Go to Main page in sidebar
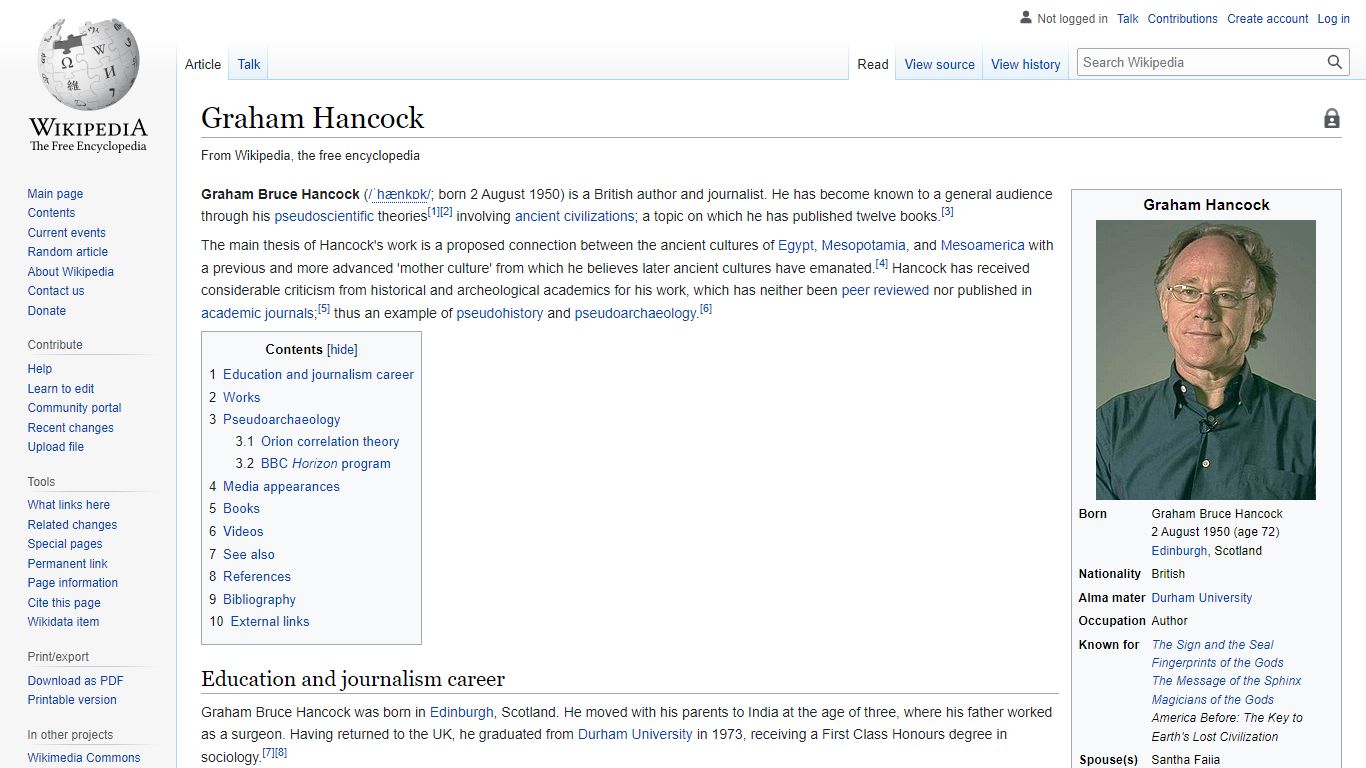Image resolution: width=1366 pixels, height=768 pixels. [55, 194]
